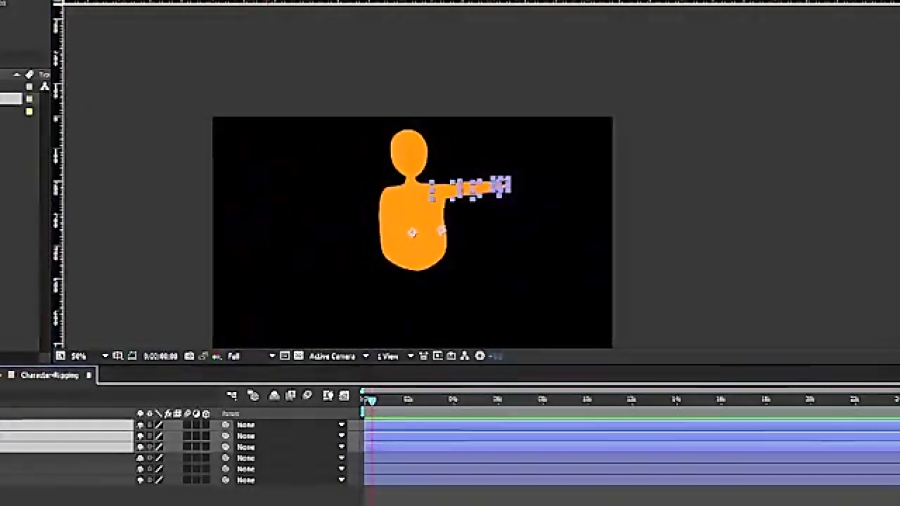The image size is (900, 506).
Task: Click the Parent column header
Action: 231,413
